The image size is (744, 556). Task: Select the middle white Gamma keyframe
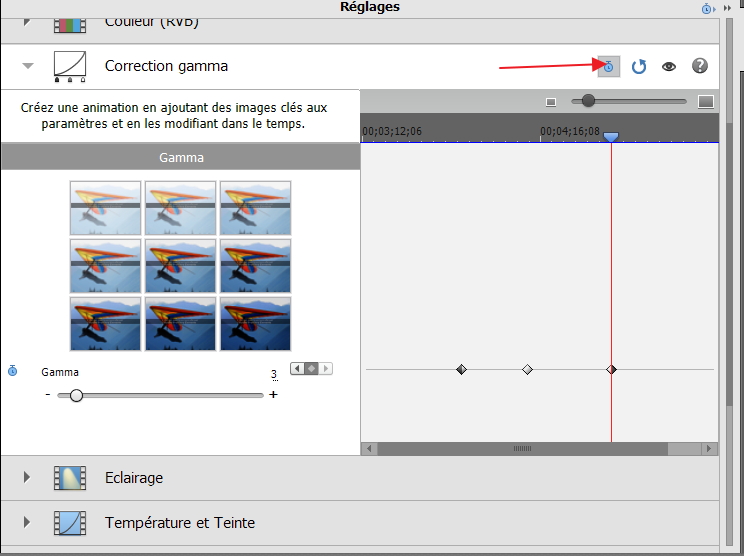pyautogui.click(x=527, y=369)
